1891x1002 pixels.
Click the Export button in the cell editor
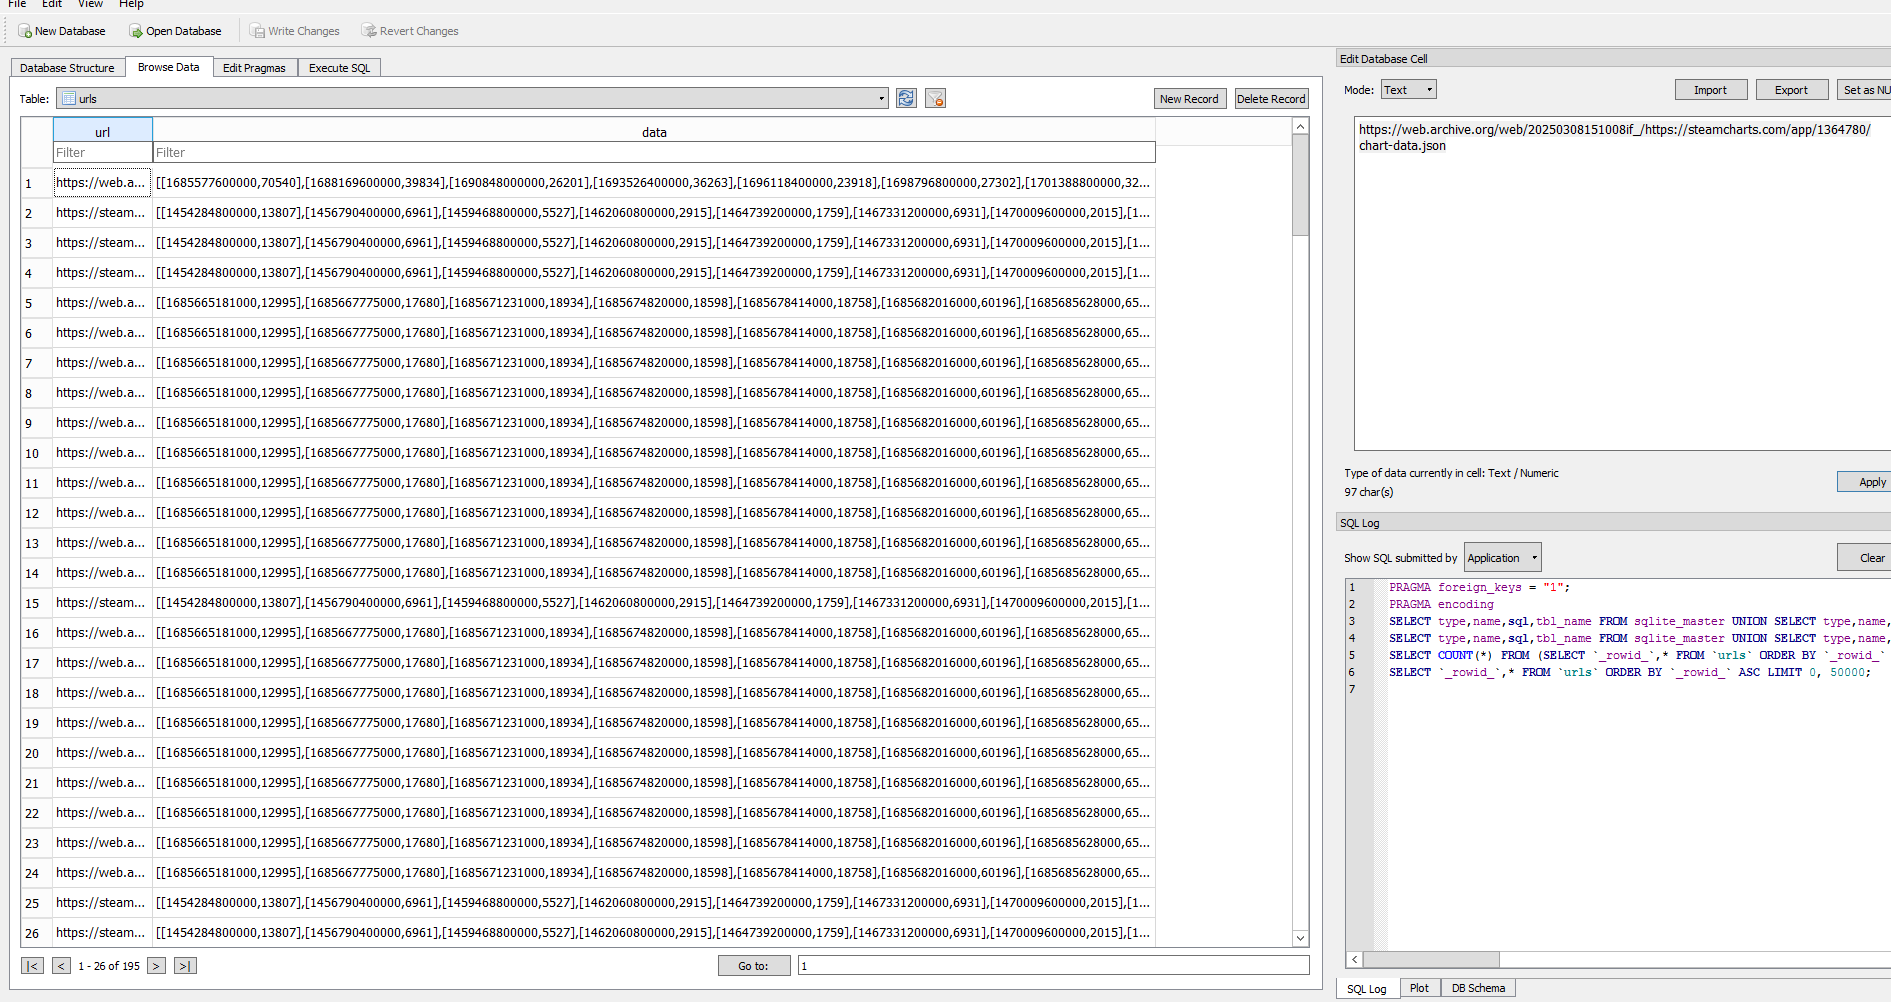pyautogui.click(x=1792, y=90)
